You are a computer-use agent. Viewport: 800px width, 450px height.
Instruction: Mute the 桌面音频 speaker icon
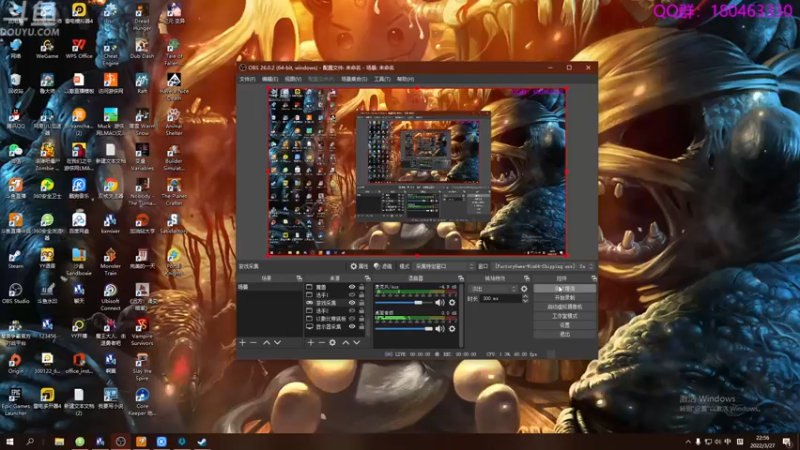point(440,329)
